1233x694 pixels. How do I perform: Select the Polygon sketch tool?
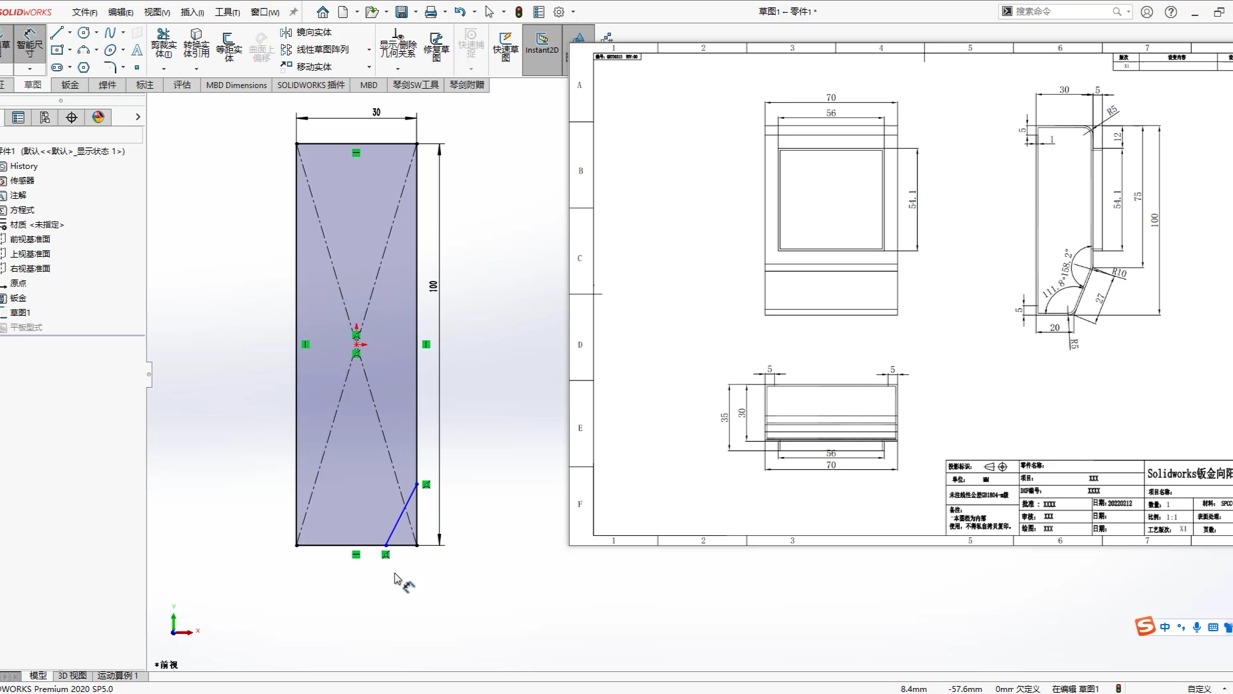coord(83,67)
